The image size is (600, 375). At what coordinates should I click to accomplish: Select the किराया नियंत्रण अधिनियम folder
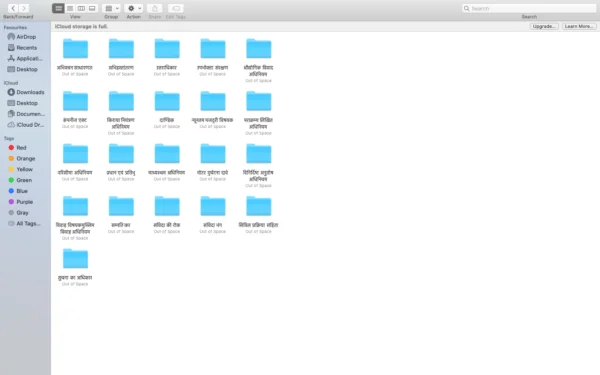click(x=121, y=101)
